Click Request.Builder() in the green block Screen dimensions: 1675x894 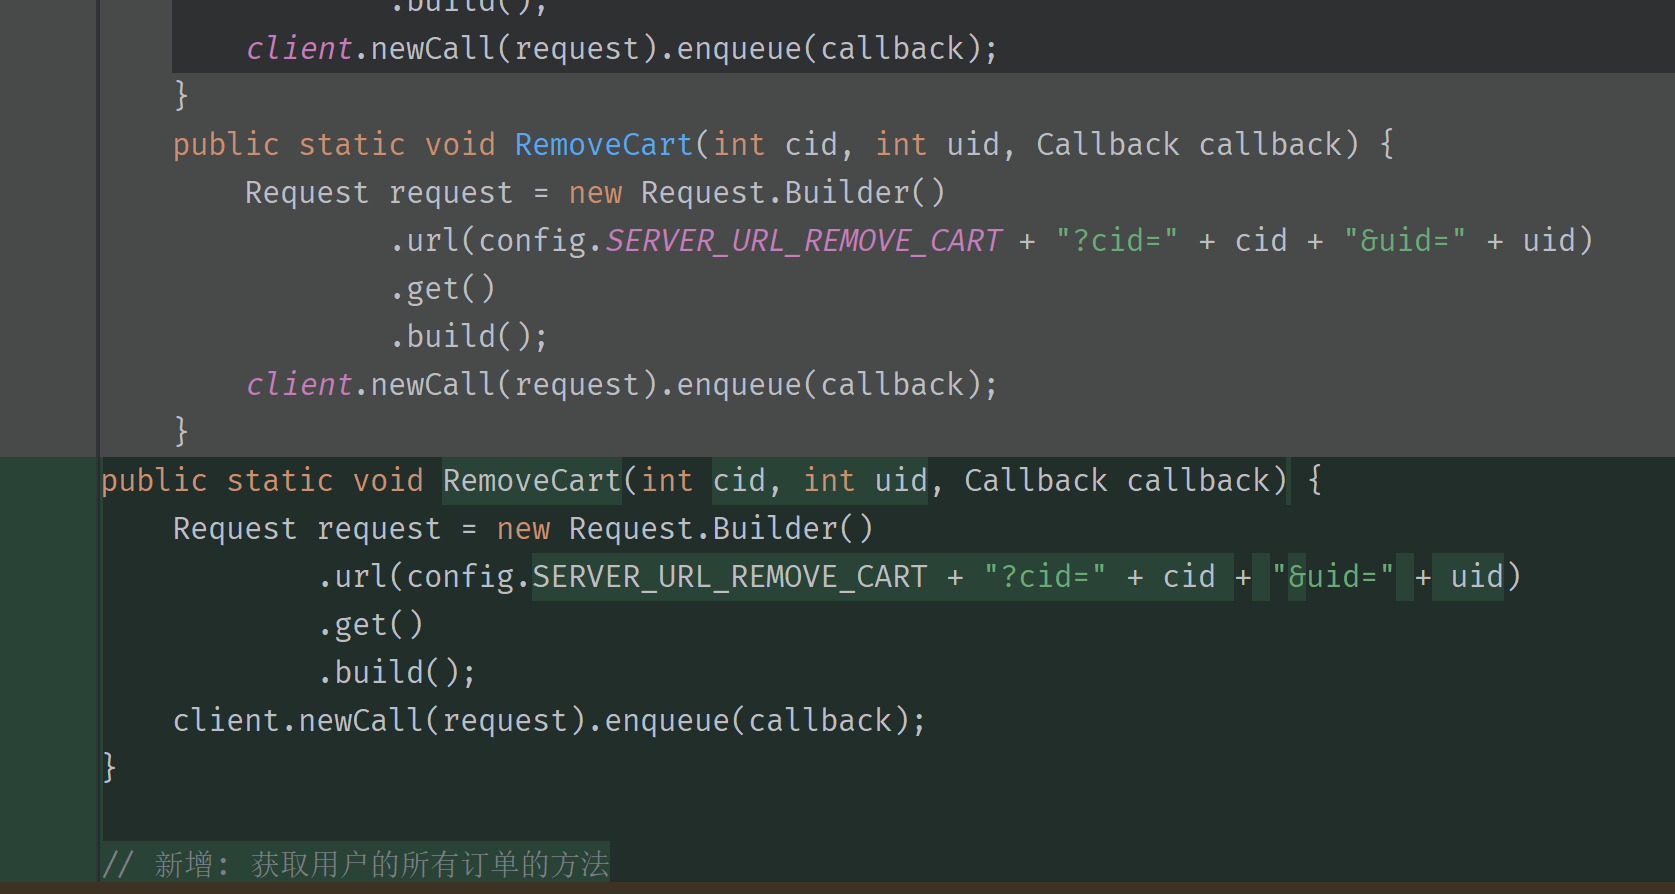721,529
